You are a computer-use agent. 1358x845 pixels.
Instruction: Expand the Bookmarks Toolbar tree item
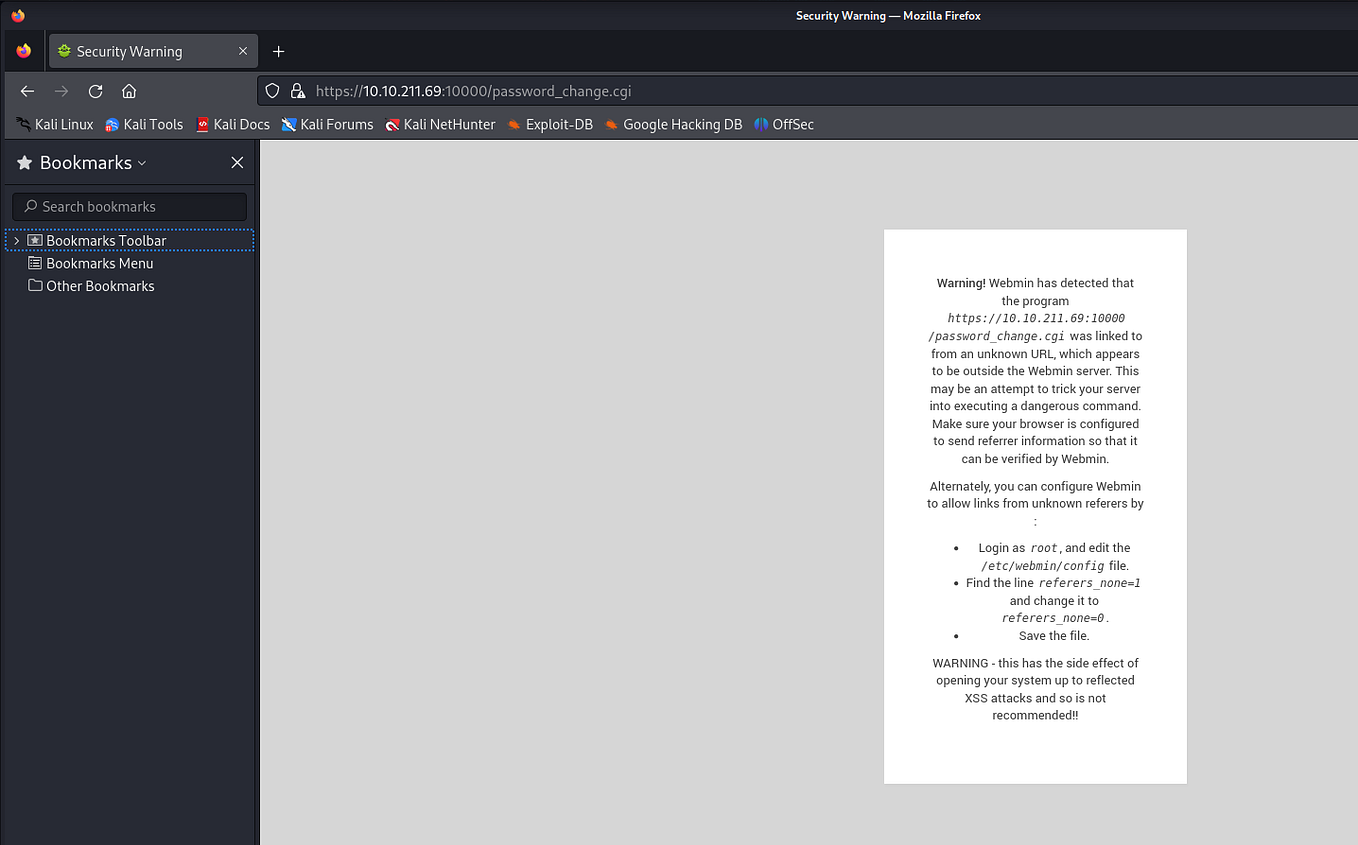[x=15, y=240]
